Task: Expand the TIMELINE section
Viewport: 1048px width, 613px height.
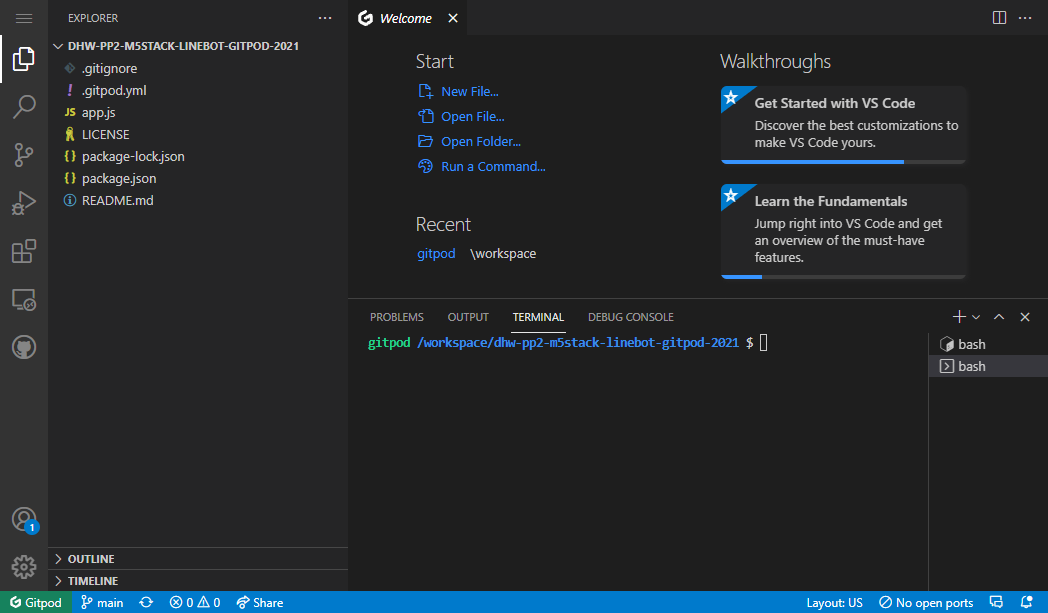Action: click(x=198, y=581)
